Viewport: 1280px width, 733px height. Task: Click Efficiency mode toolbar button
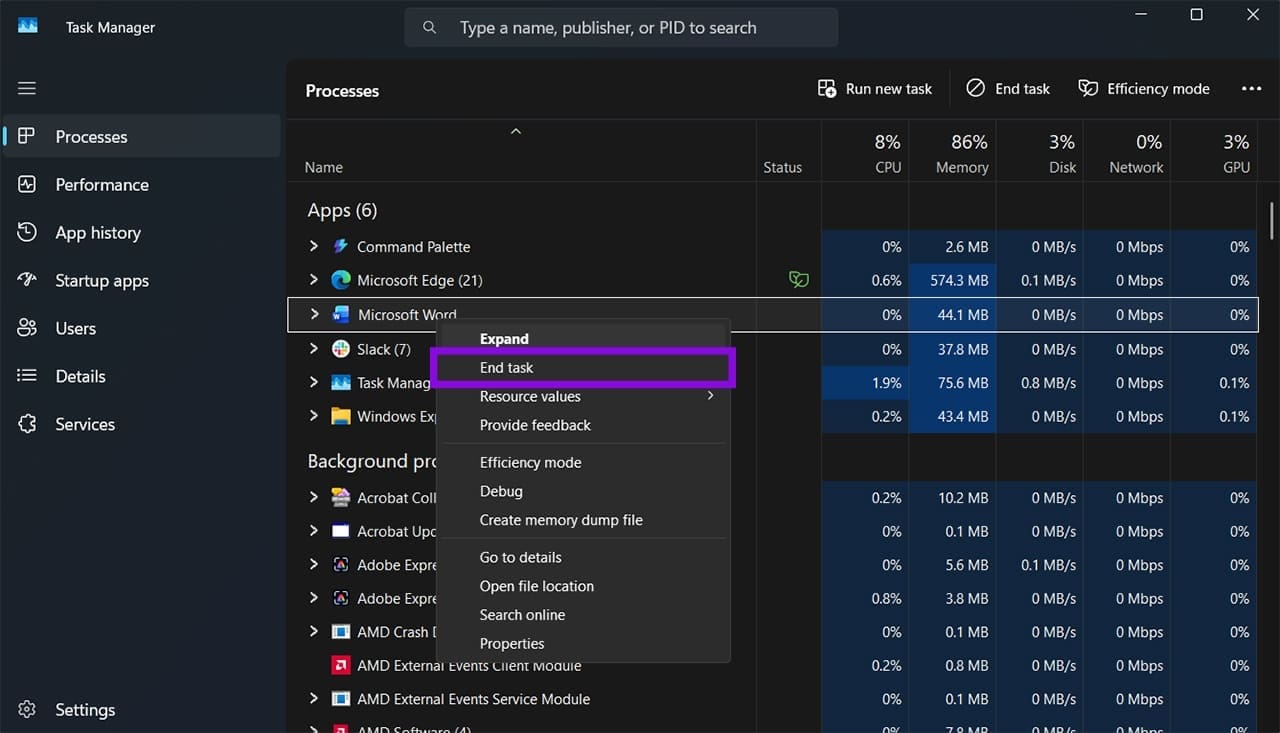(1144, 89)
